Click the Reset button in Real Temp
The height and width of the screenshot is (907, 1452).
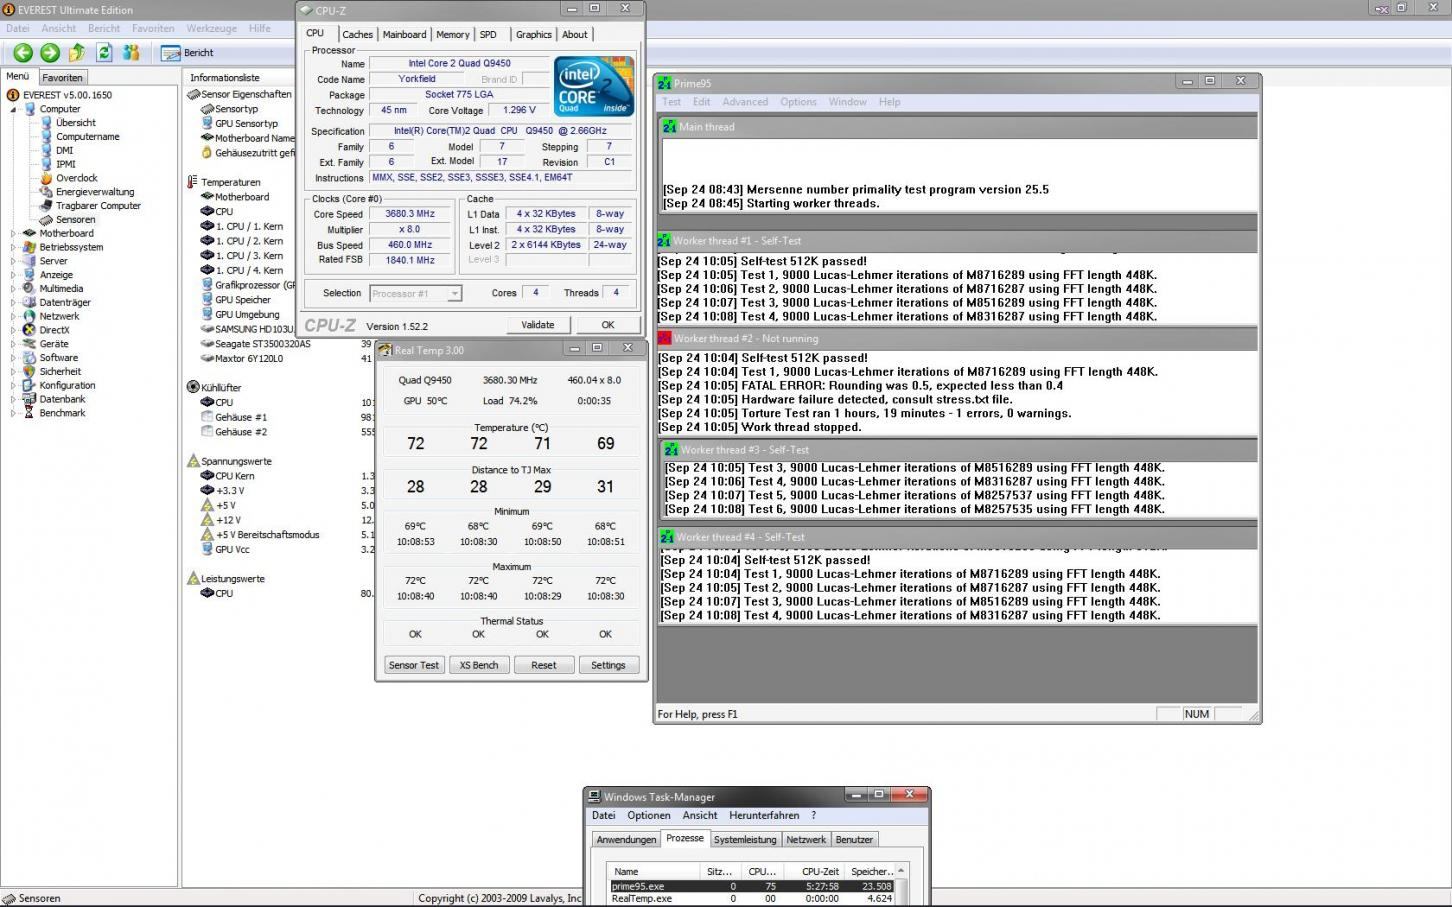pyautogui.click(x=544, y=665)
